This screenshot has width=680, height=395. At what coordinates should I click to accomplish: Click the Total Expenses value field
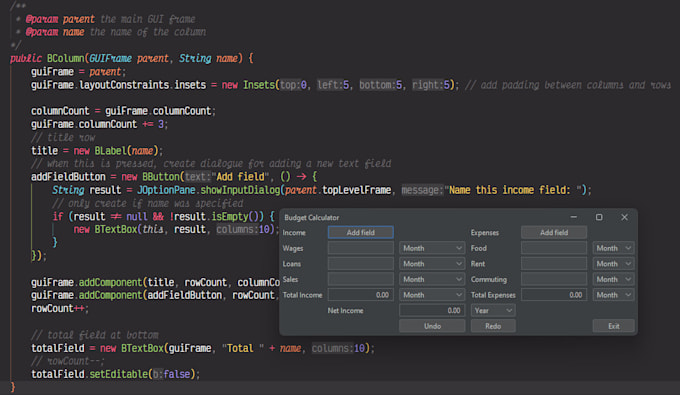554,295
